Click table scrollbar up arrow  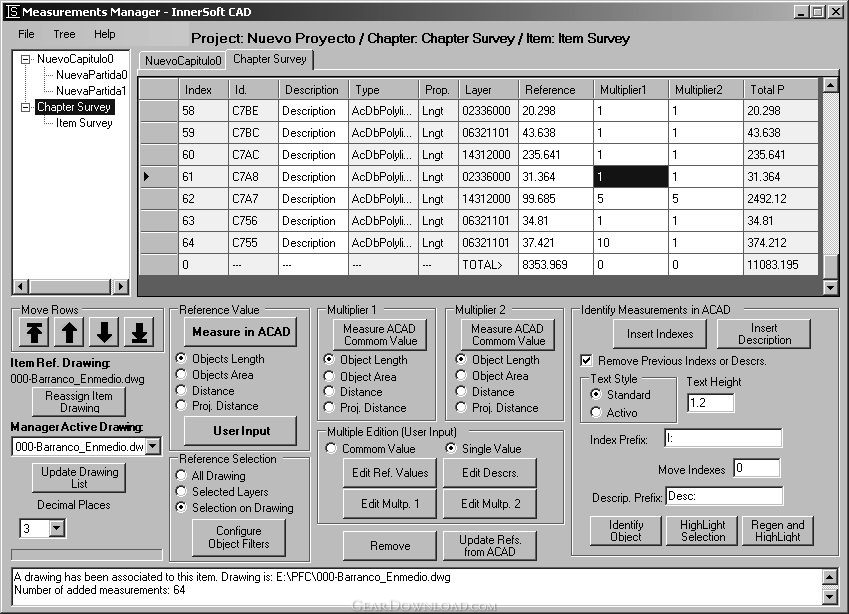click(831, 85)
